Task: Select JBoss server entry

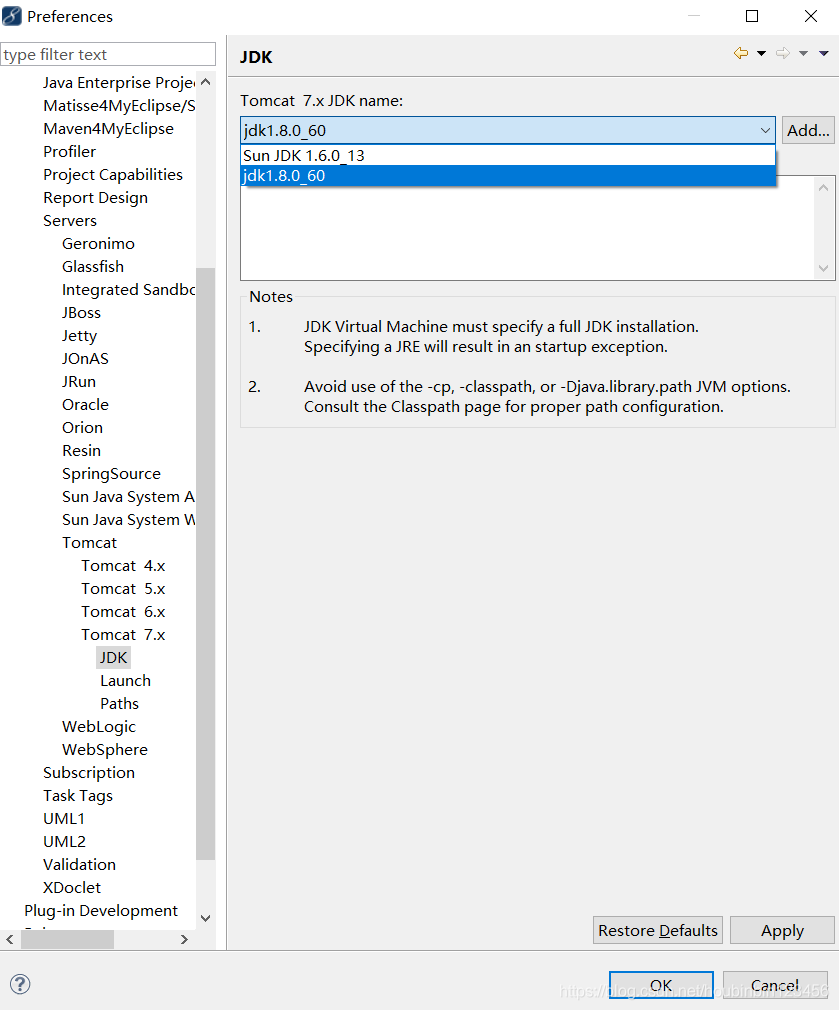Action: pyautogui.click(x=81, y=312)
